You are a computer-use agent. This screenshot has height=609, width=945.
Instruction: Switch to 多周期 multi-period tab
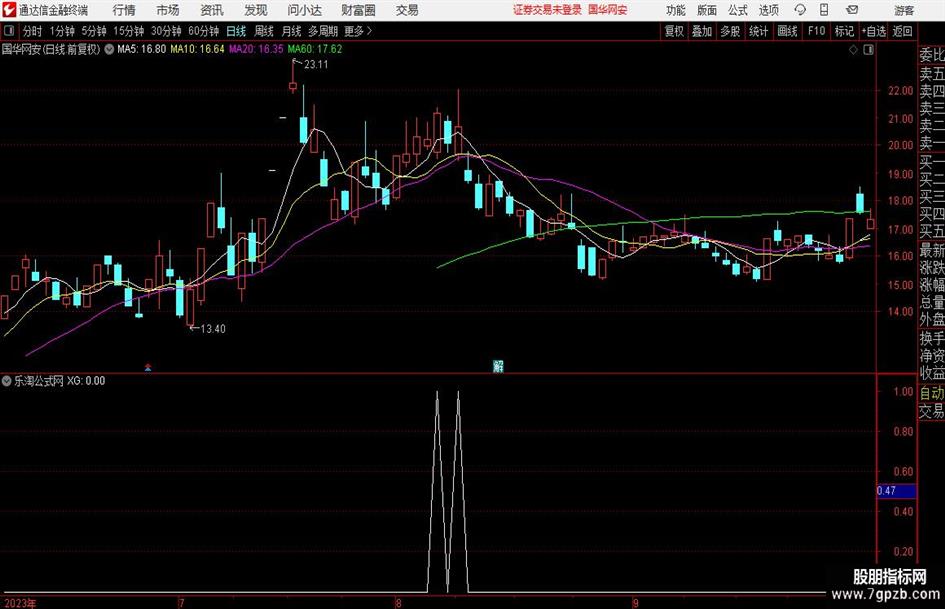click(323, 31)
